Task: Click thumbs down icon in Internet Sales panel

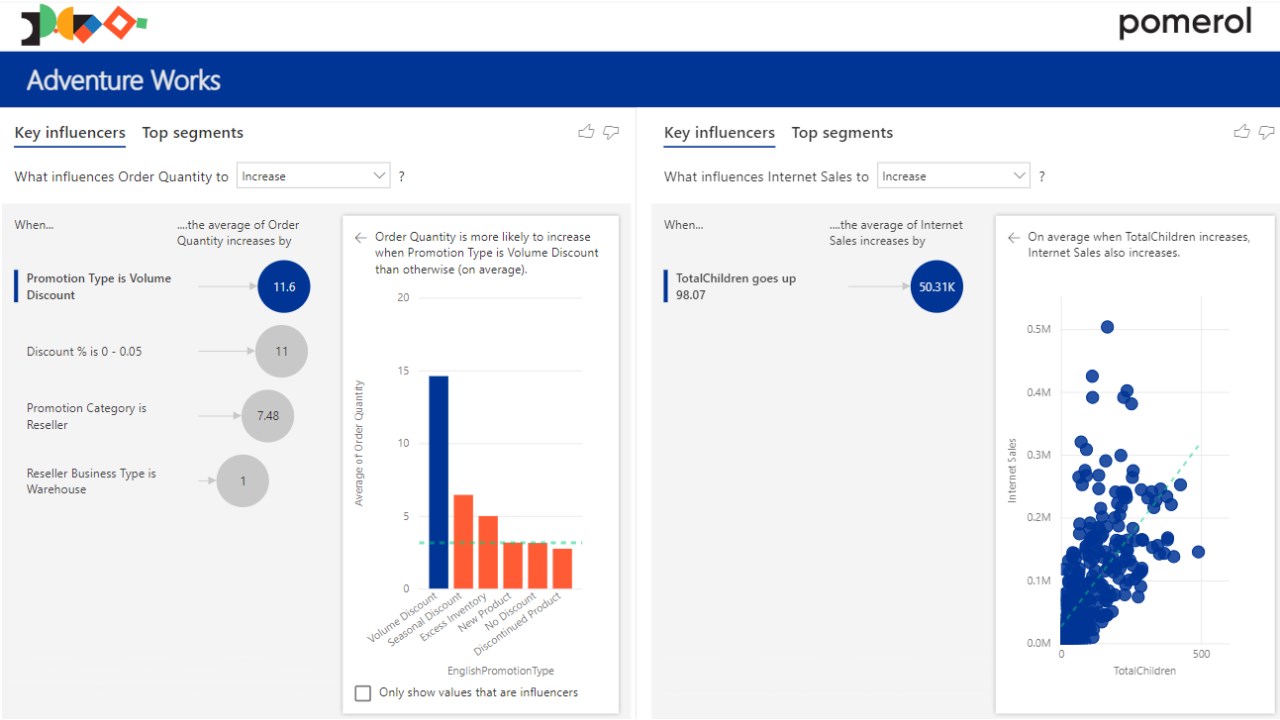Action: pyautogui.click(x=1267, y=132)
